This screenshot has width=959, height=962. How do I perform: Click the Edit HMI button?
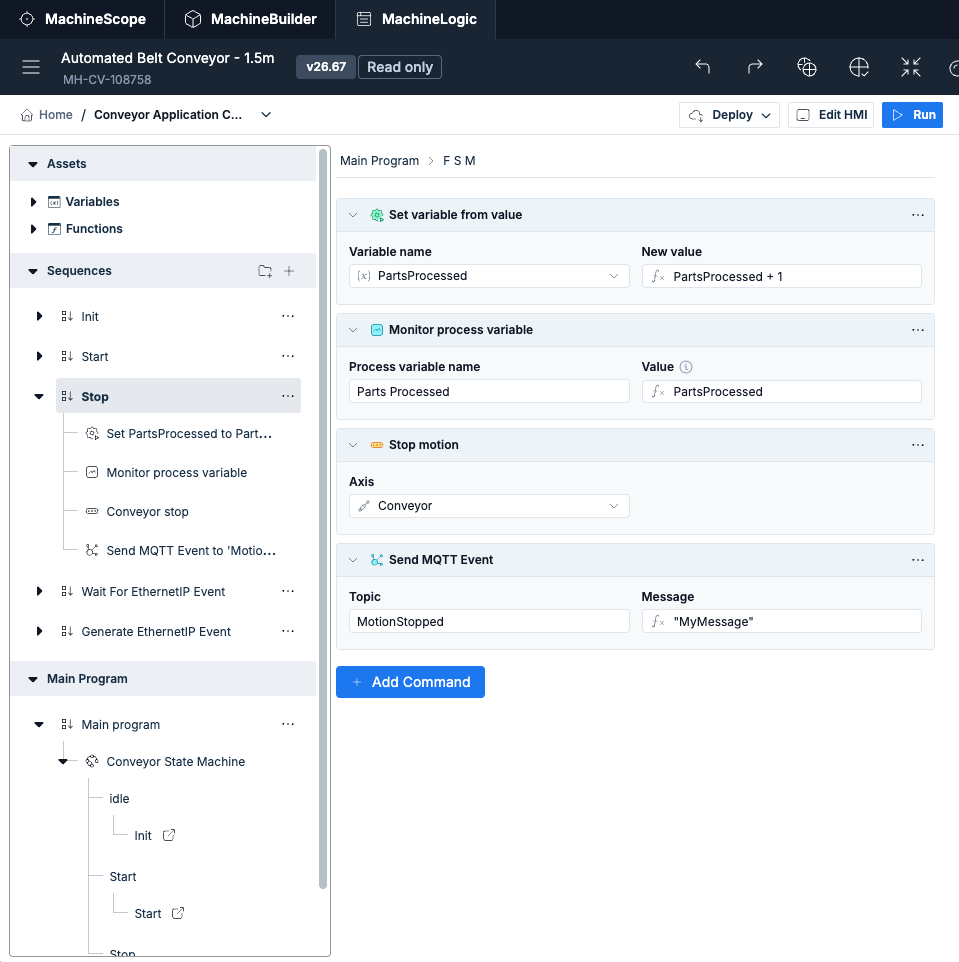pos(831,115)
